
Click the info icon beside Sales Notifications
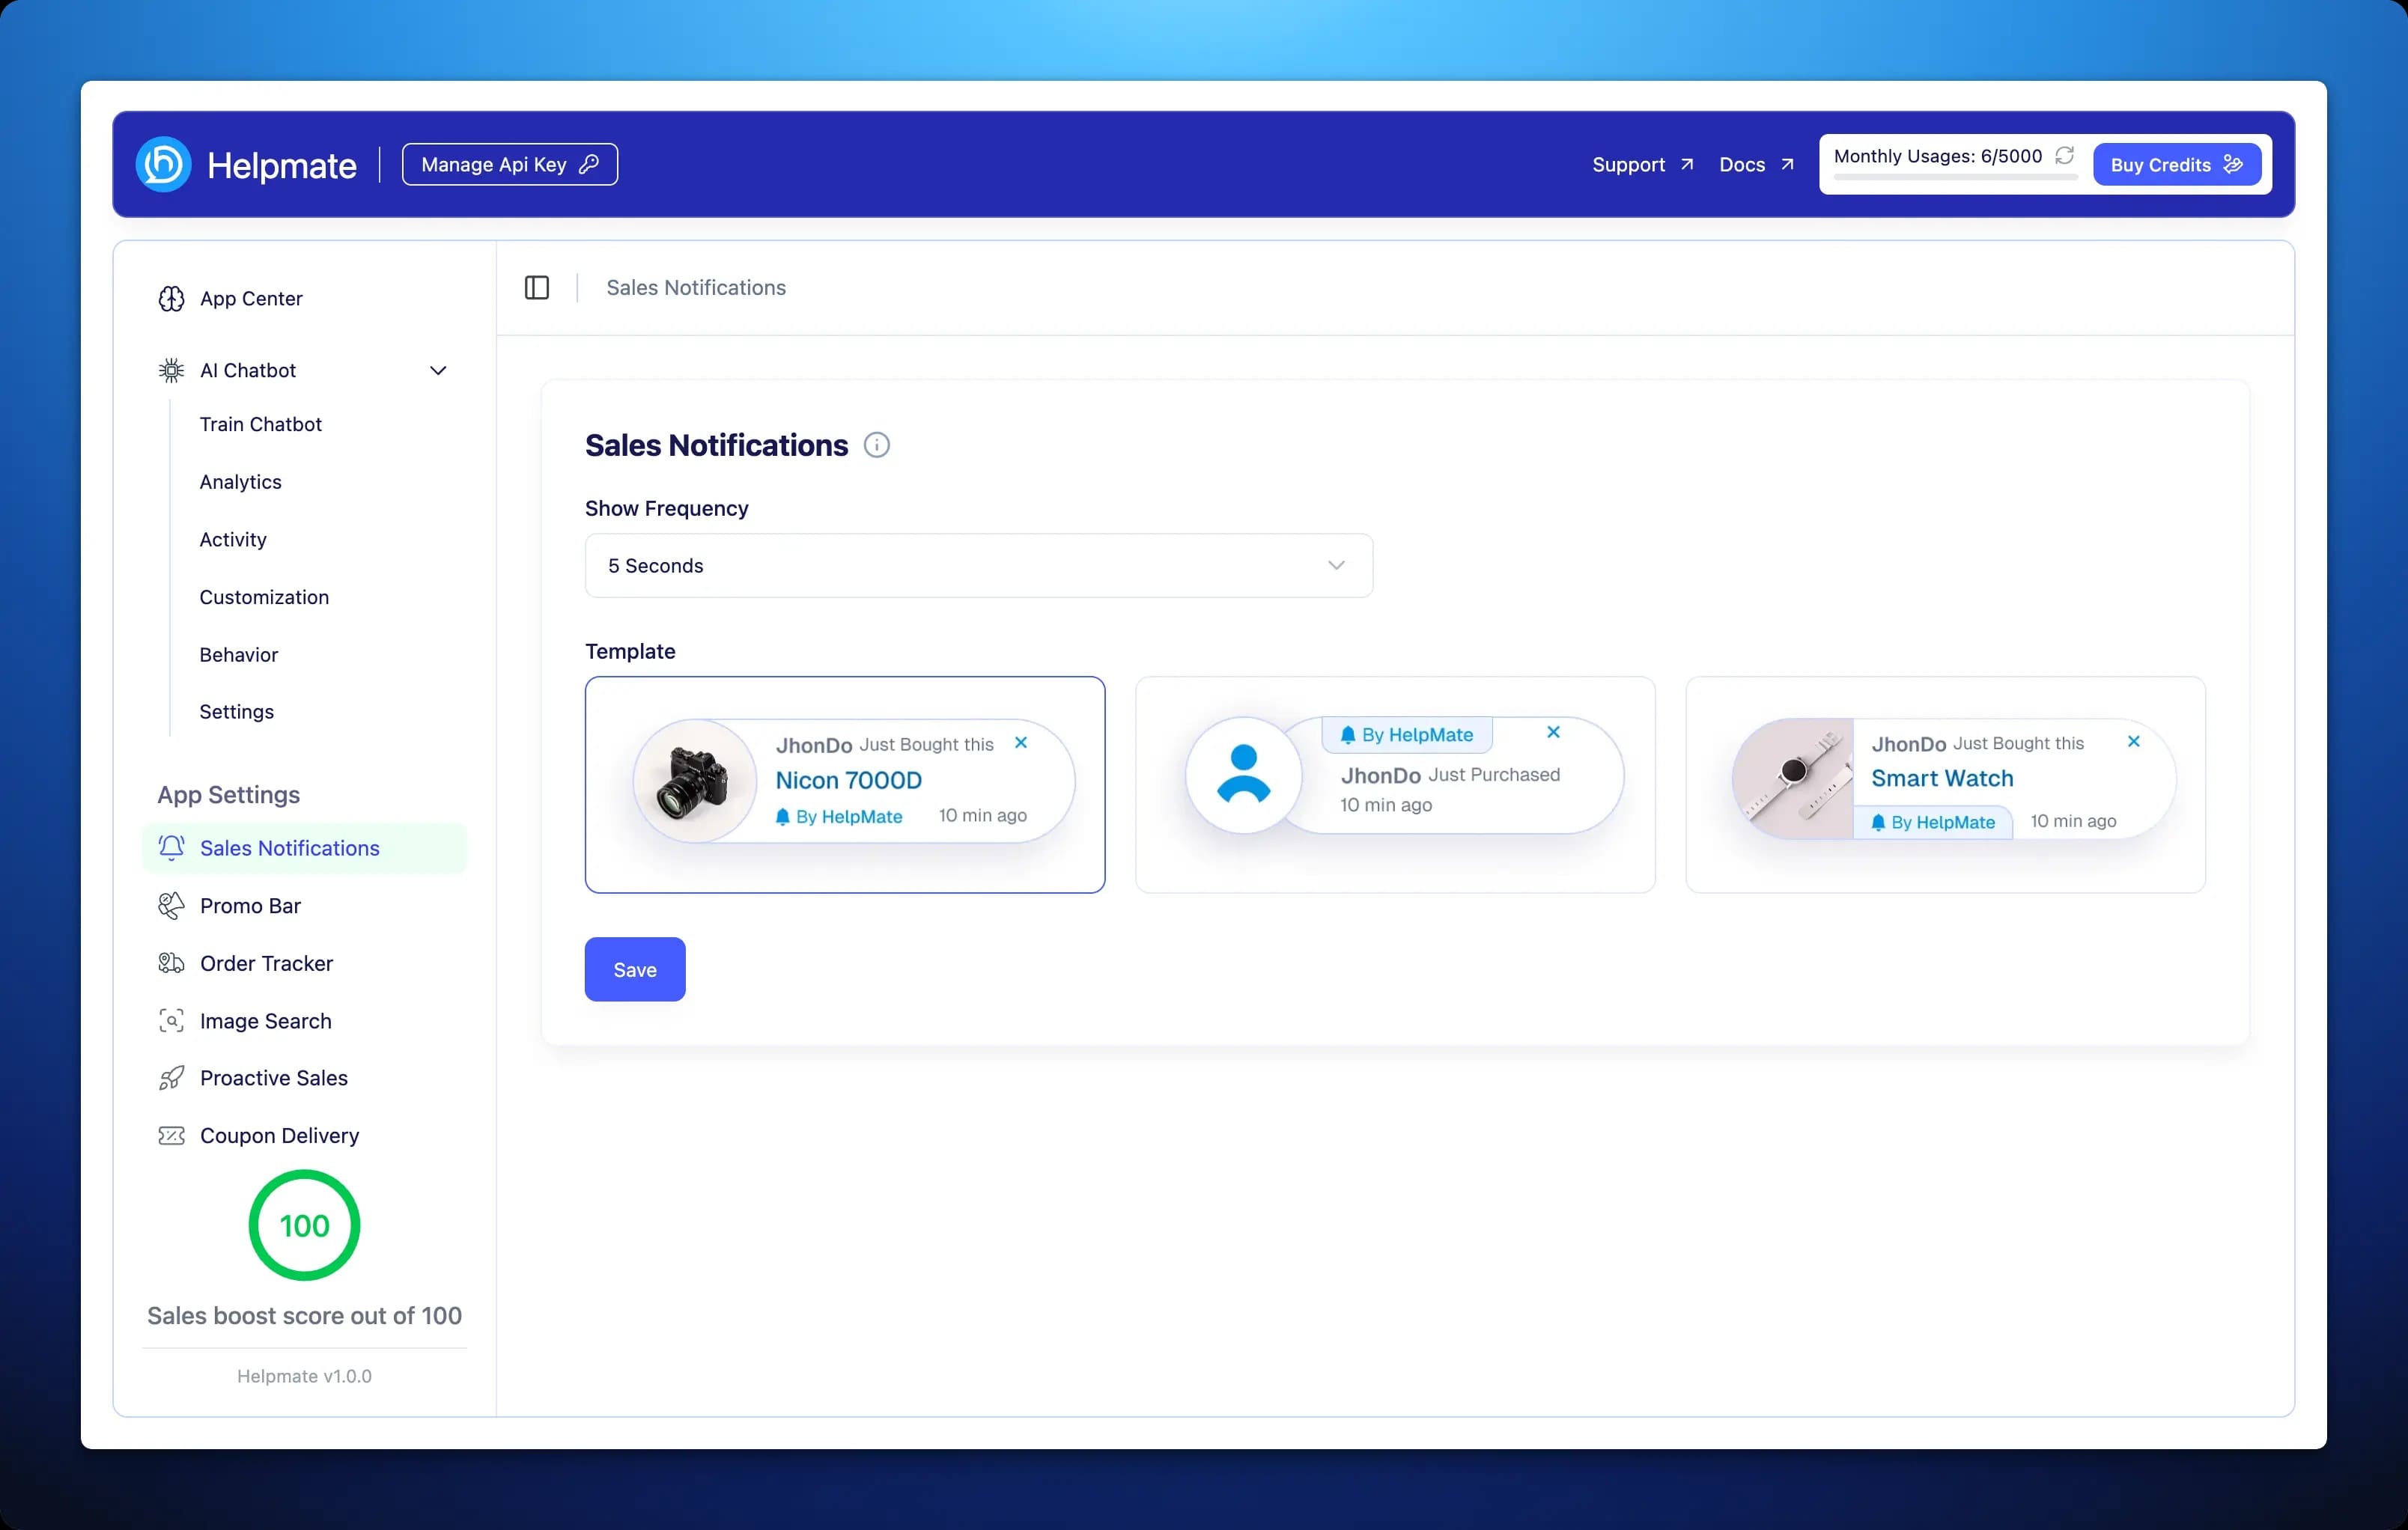pyautogui.click(x=876, y=445)
